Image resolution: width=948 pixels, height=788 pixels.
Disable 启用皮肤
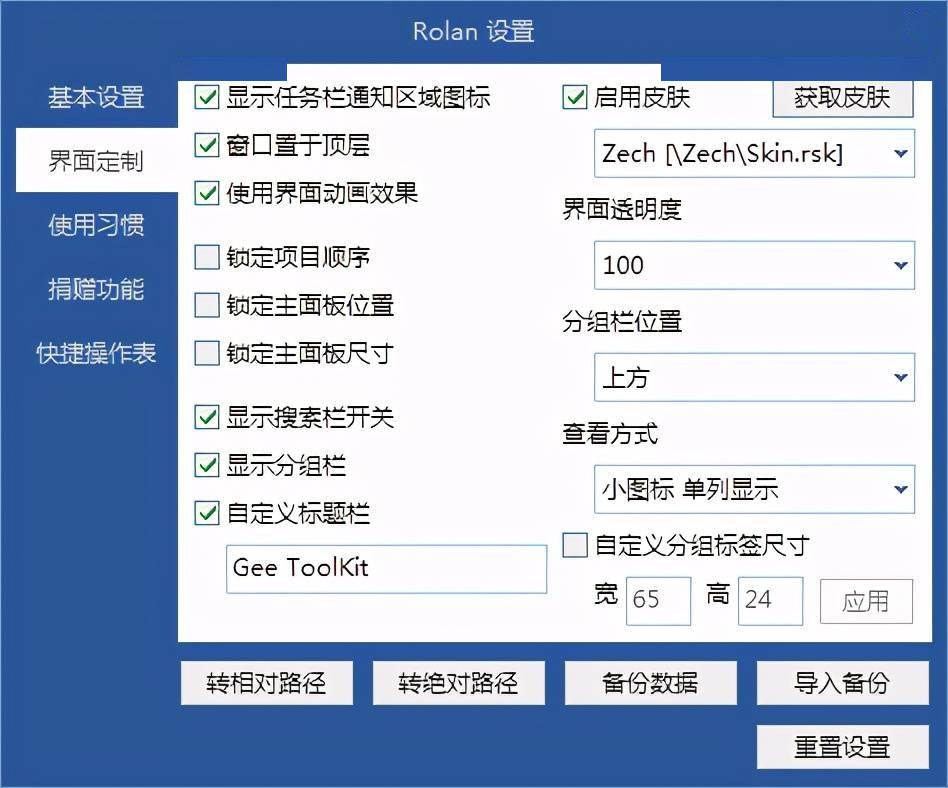pyautogui.click(x=575, y=97)
